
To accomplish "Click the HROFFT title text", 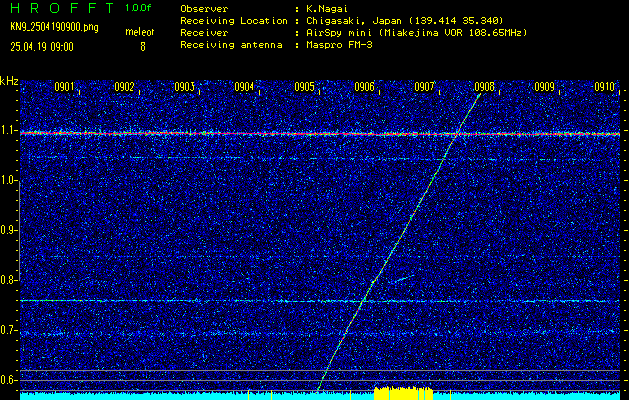I will [x=62, y=8].
